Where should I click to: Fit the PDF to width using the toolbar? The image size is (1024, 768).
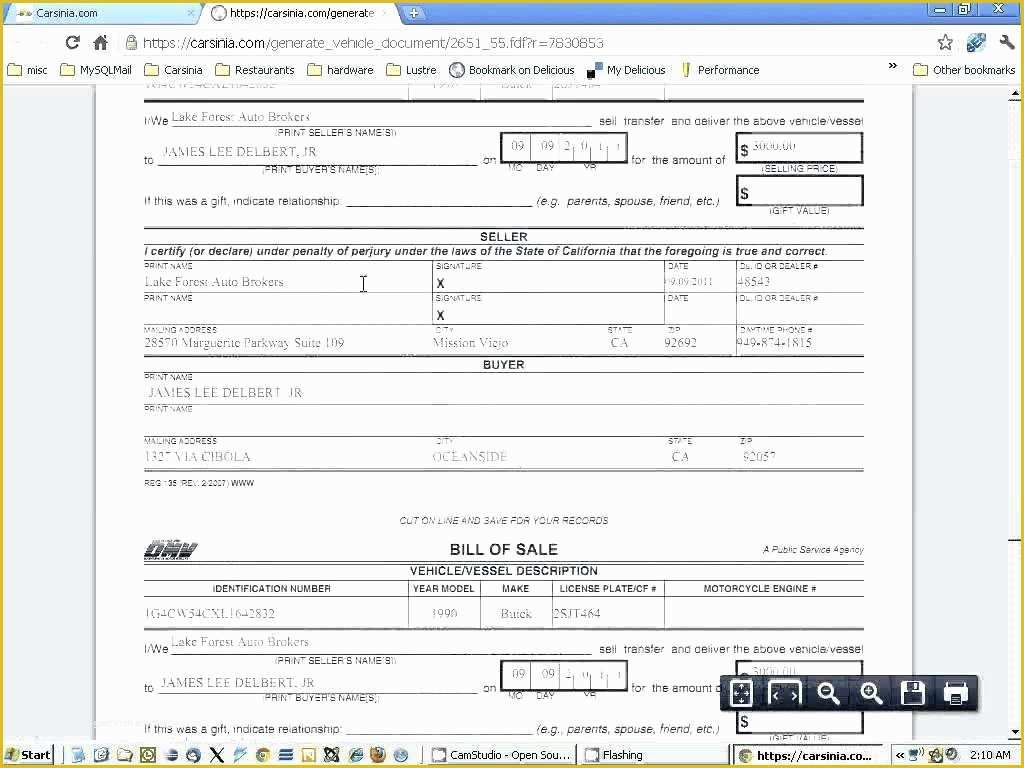point(784,693)
